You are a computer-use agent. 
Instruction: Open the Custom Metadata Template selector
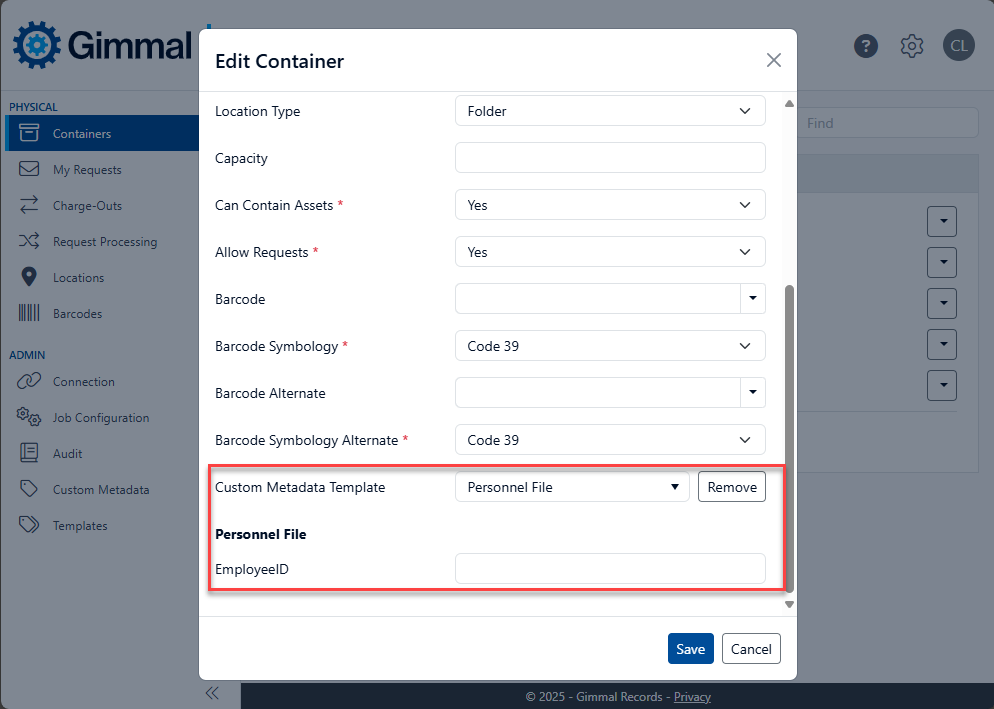572,487
